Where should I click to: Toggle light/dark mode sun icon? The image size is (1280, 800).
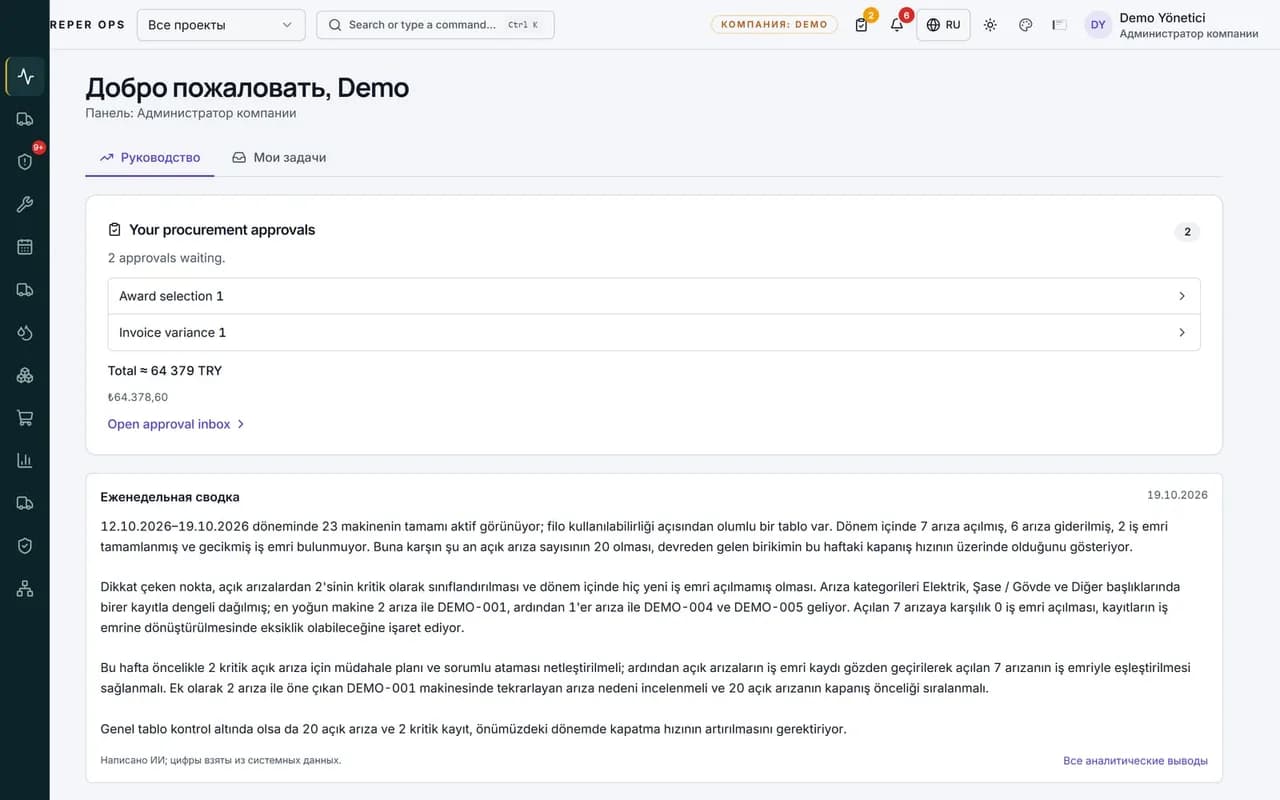(990, 25)
